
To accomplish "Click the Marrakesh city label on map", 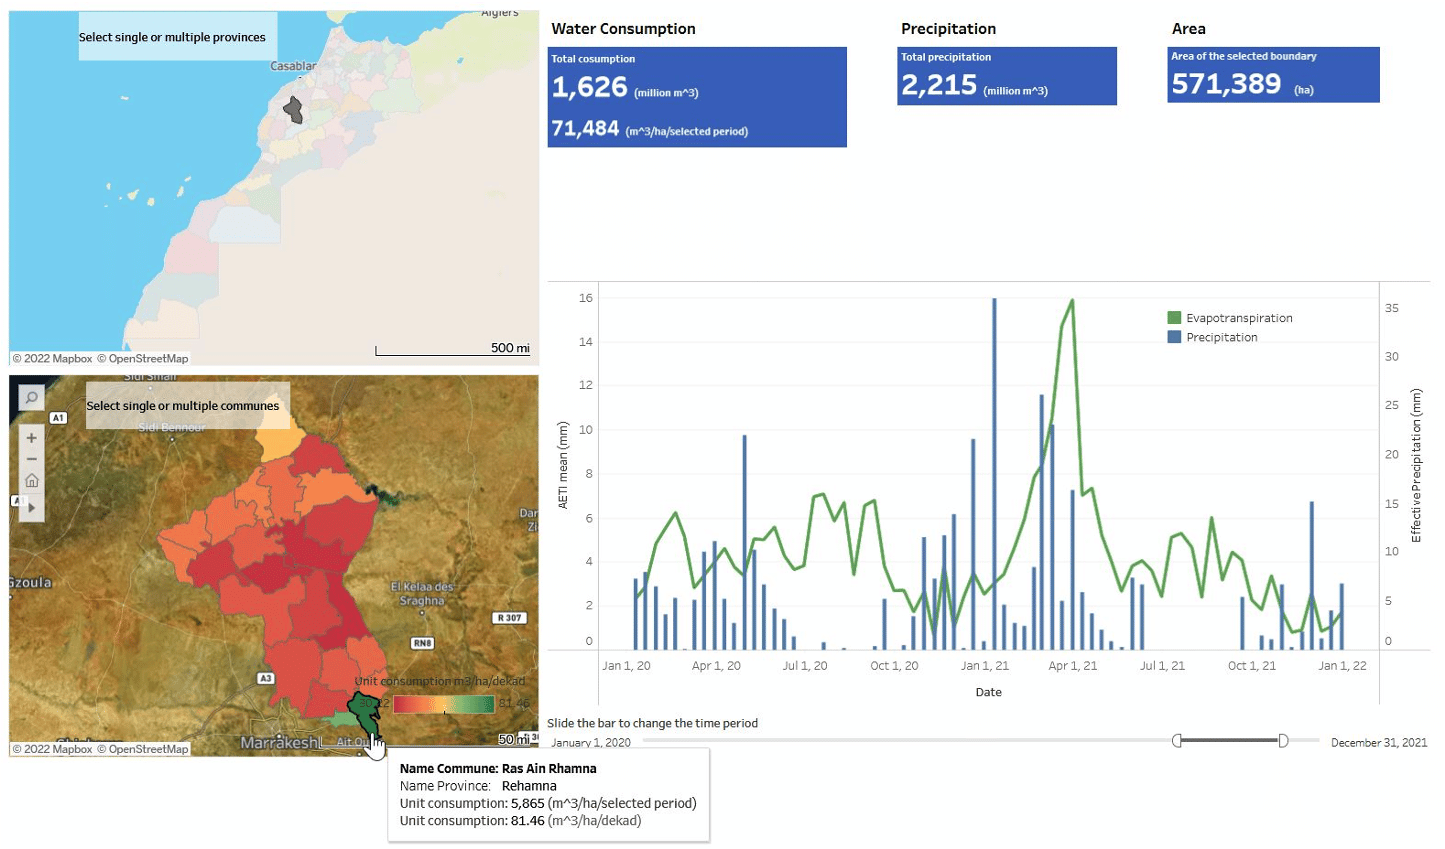I will 281,742.
